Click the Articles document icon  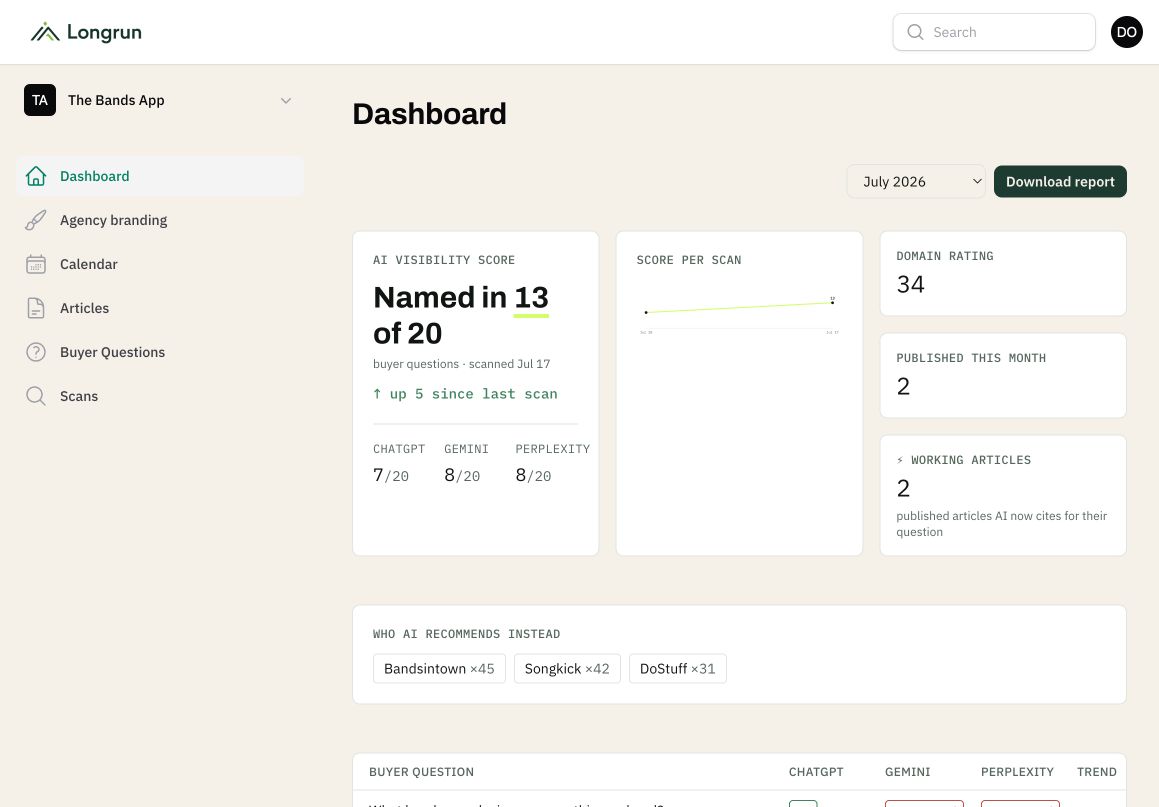coord(35,308)
